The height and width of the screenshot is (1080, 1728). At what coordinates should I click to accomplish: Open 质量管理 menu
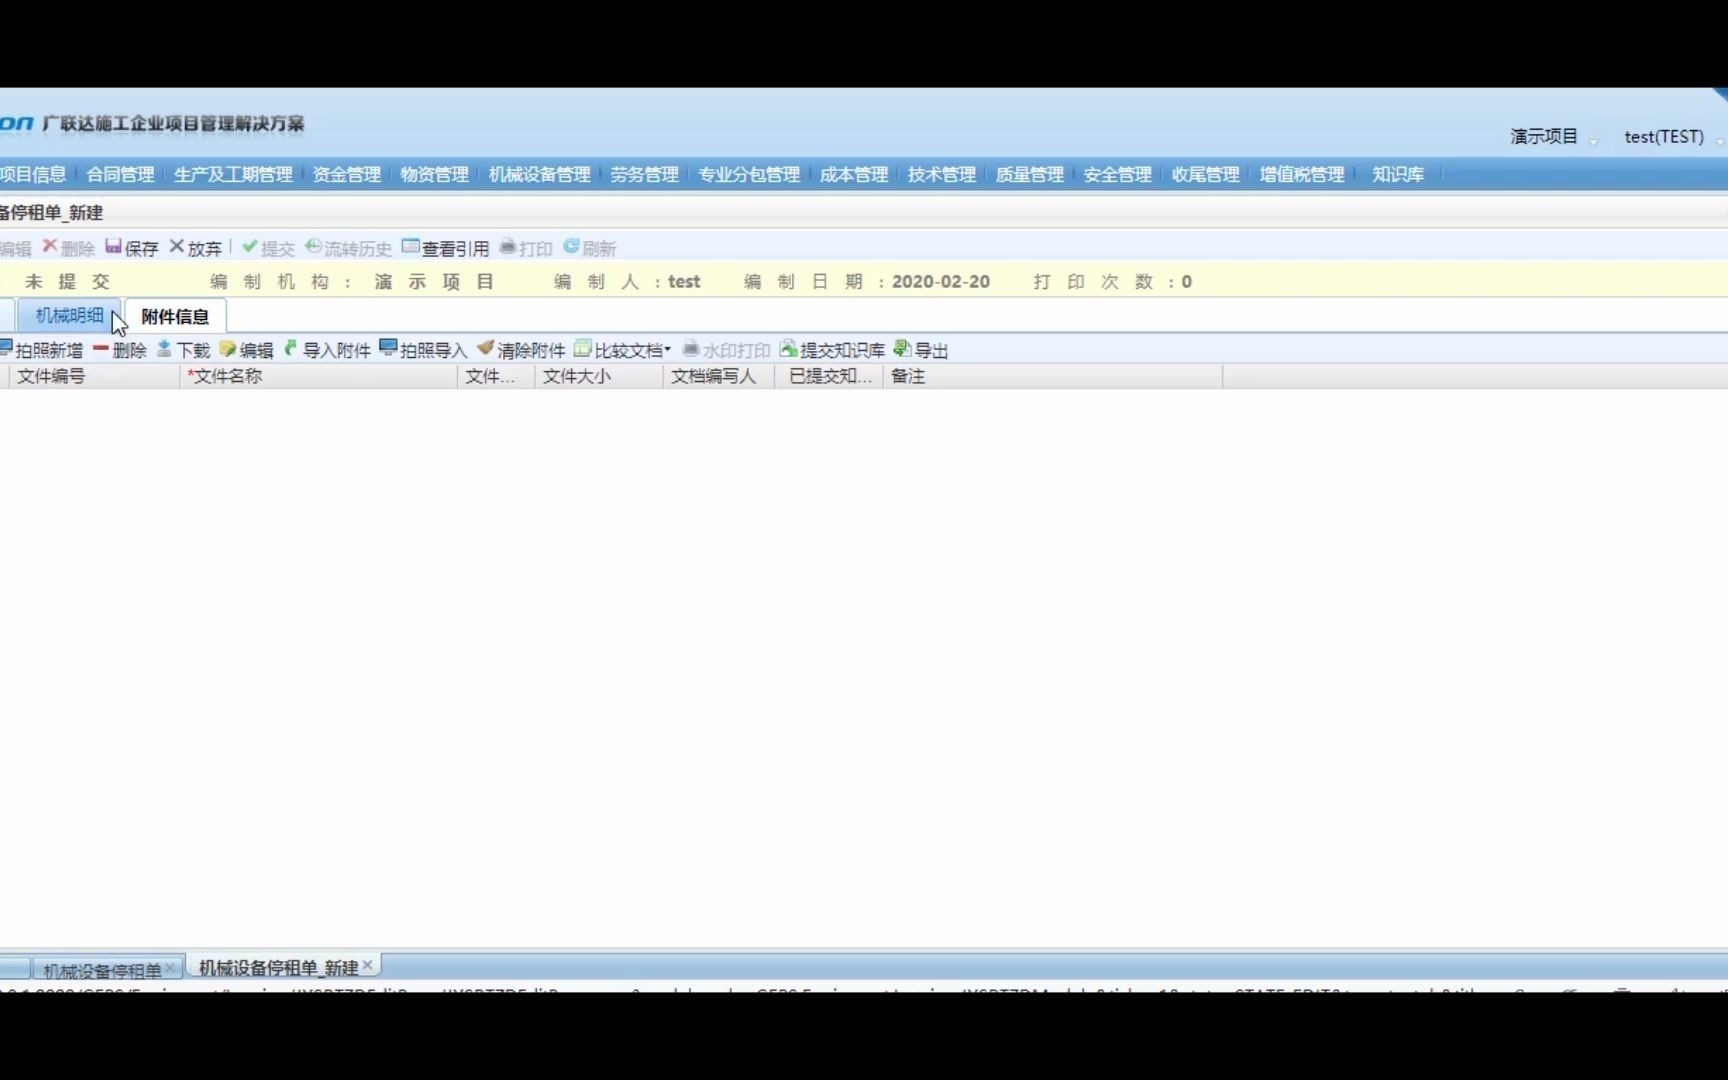(1029, 174)
